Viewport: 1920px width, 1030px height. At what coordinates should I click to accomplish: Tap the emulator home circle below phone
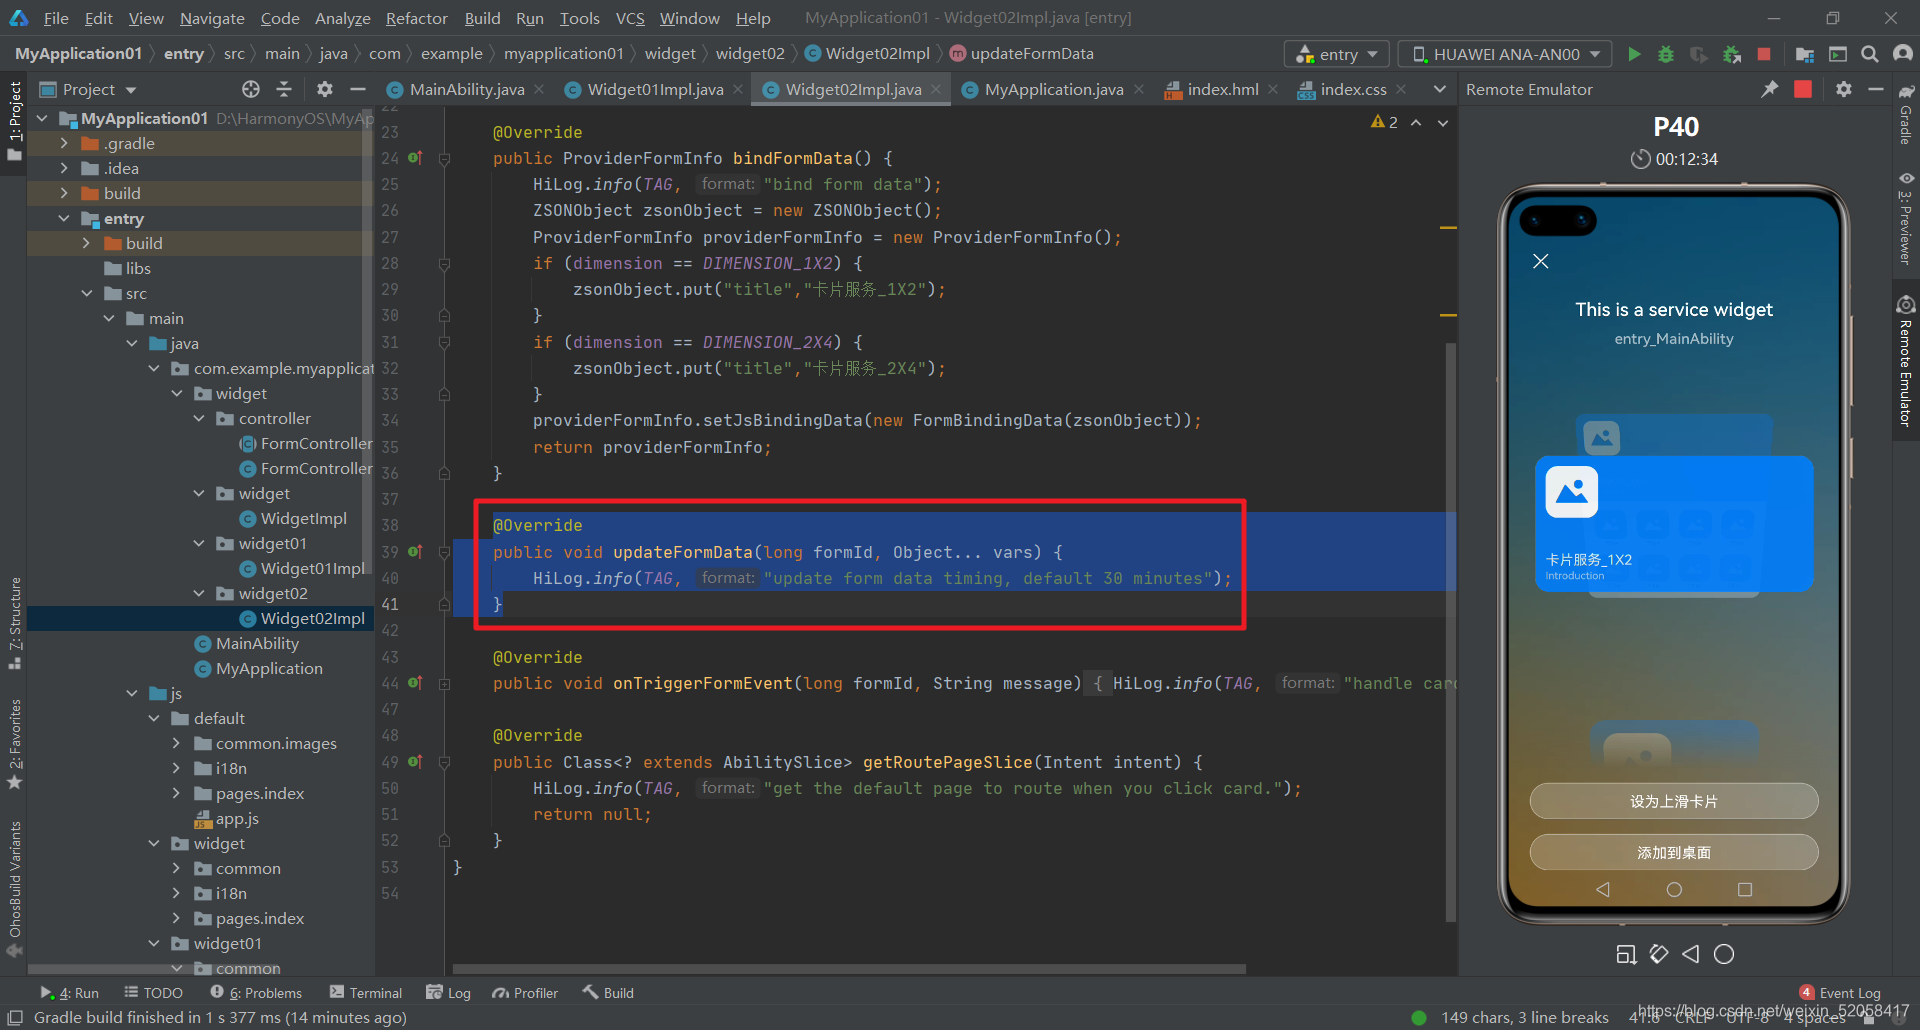(x=1724, y=954)
